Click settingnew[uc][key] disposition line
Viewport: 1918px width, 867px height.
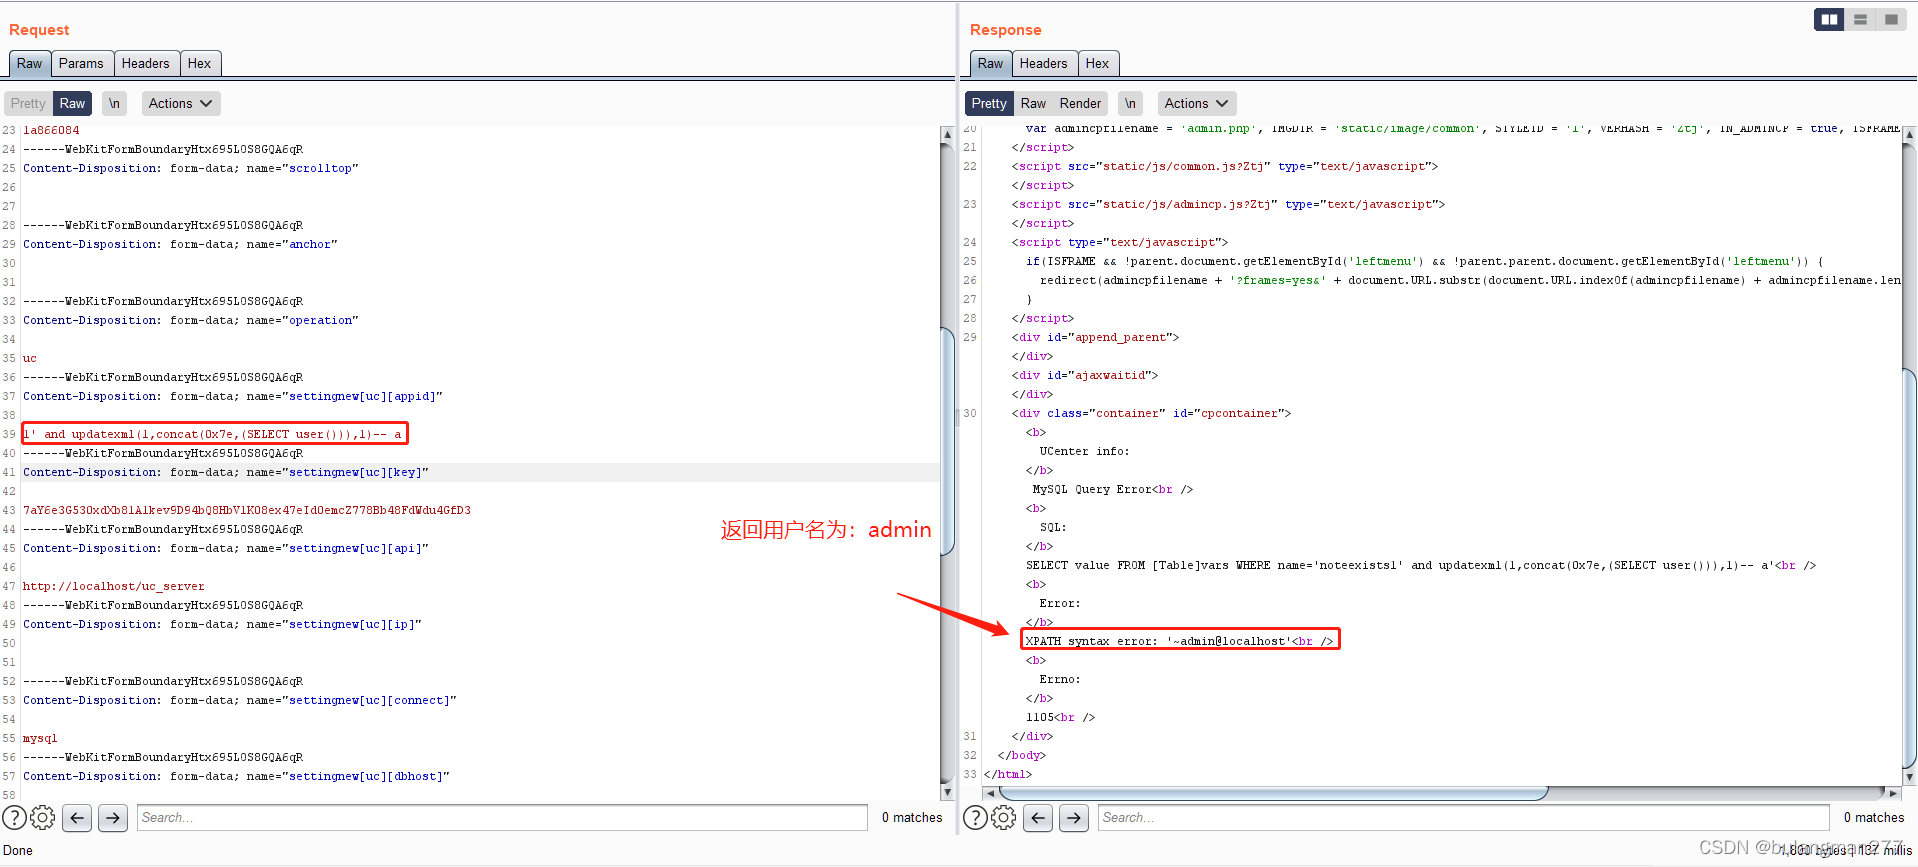[x=226, y=472]
